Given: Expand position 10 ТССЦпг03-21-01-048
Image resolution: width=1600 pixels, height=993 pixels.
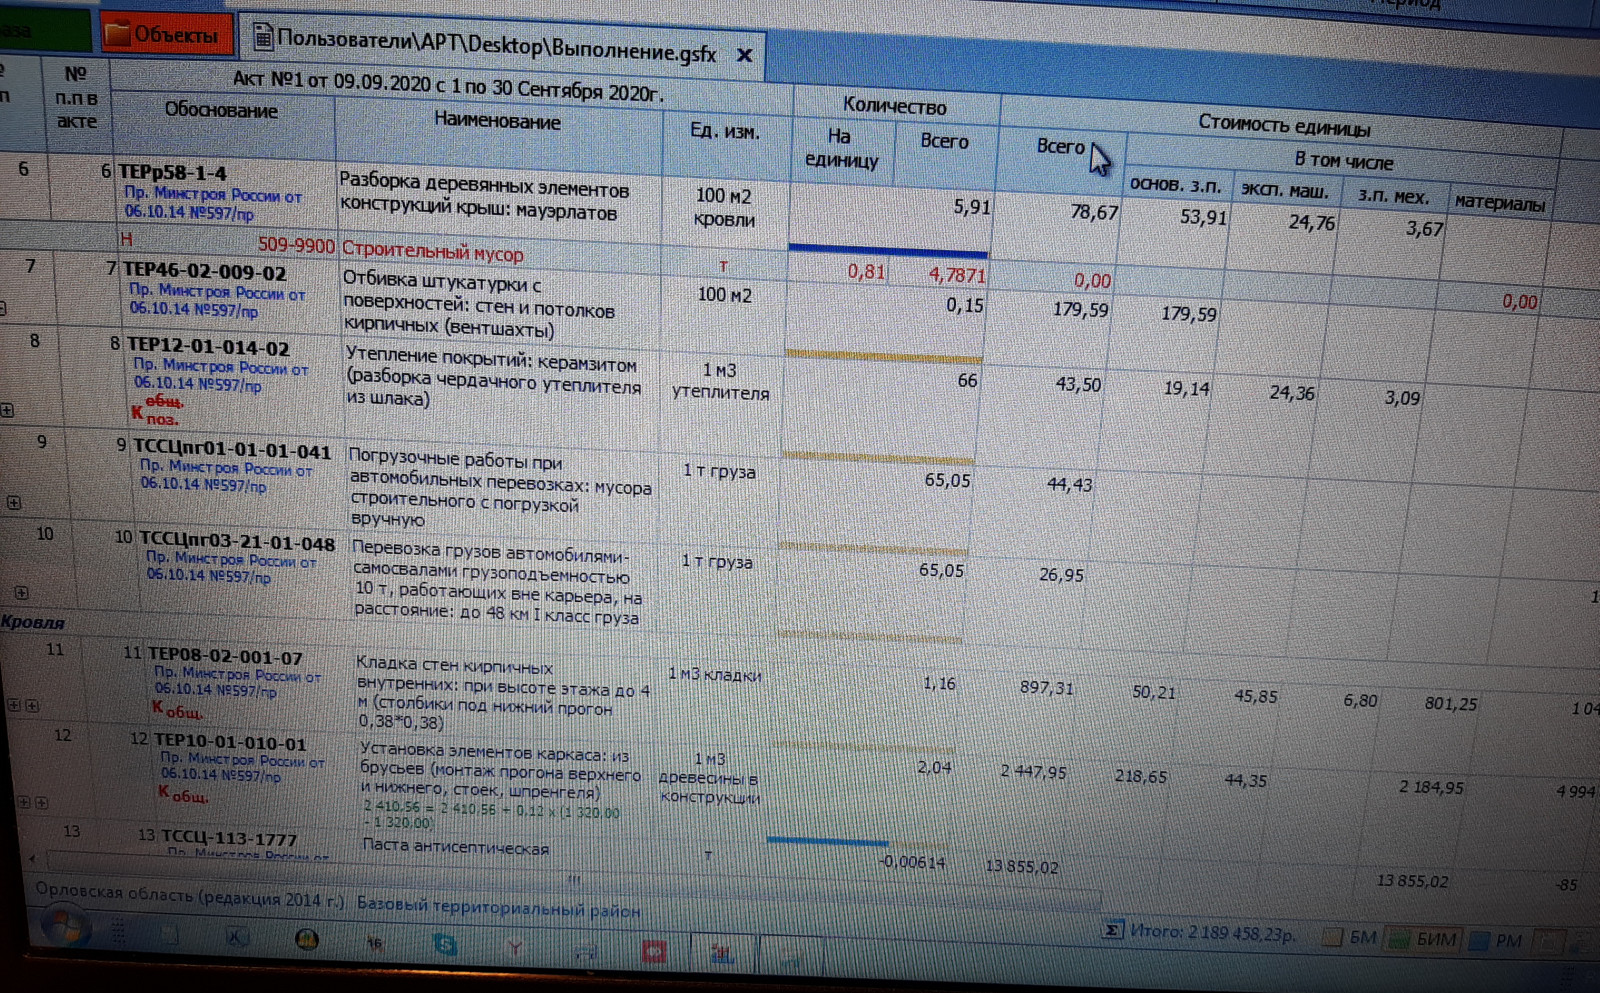Looking at the screenshot, I should 21,592.
